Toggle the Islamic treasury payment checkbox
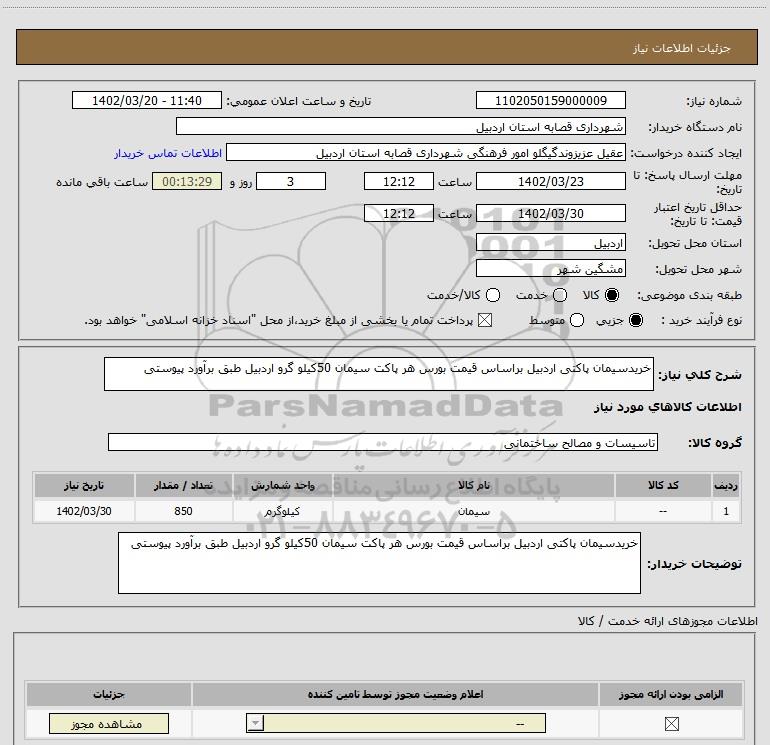This screenshot has height=745, width=770. click(485, 320)
